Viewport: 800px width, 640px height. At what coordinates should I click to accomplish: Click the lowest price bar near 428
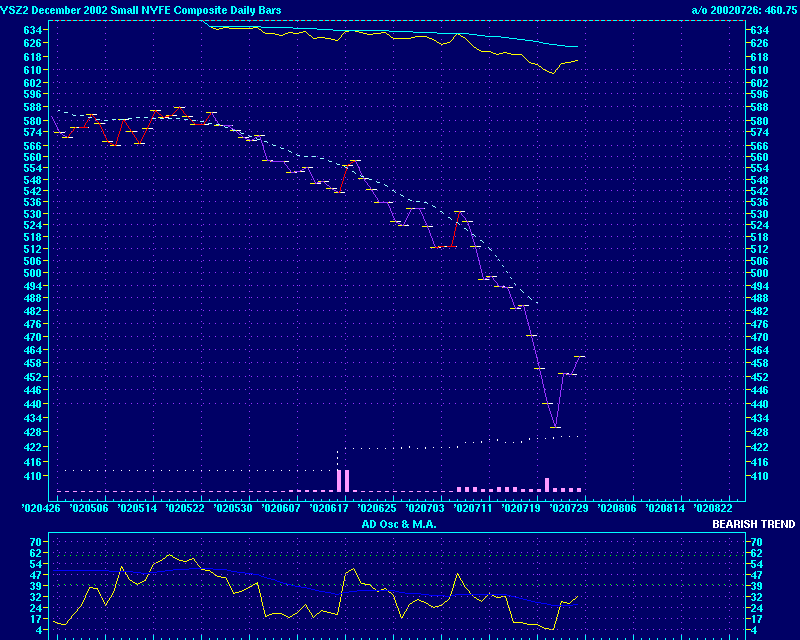tap(555, 428)
